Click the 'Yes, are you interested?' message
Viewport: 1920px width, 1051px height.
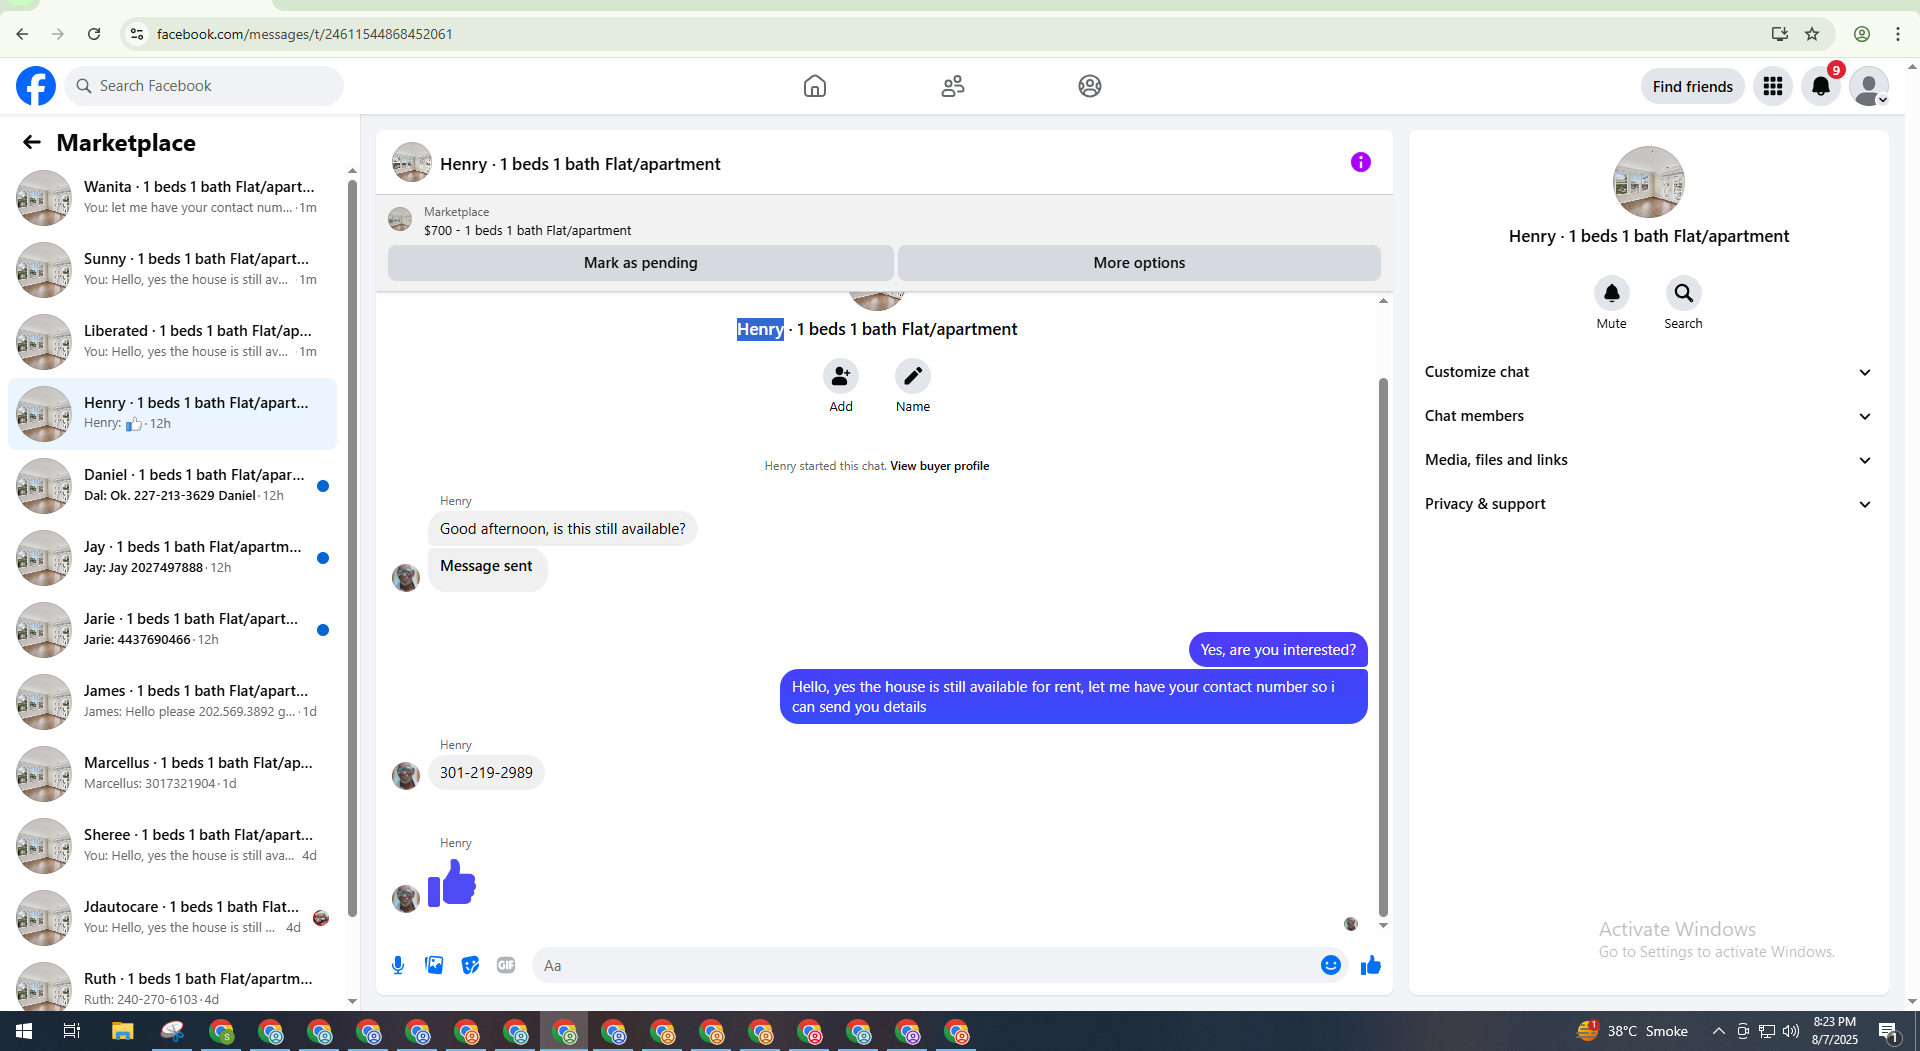click(1278, 650)
